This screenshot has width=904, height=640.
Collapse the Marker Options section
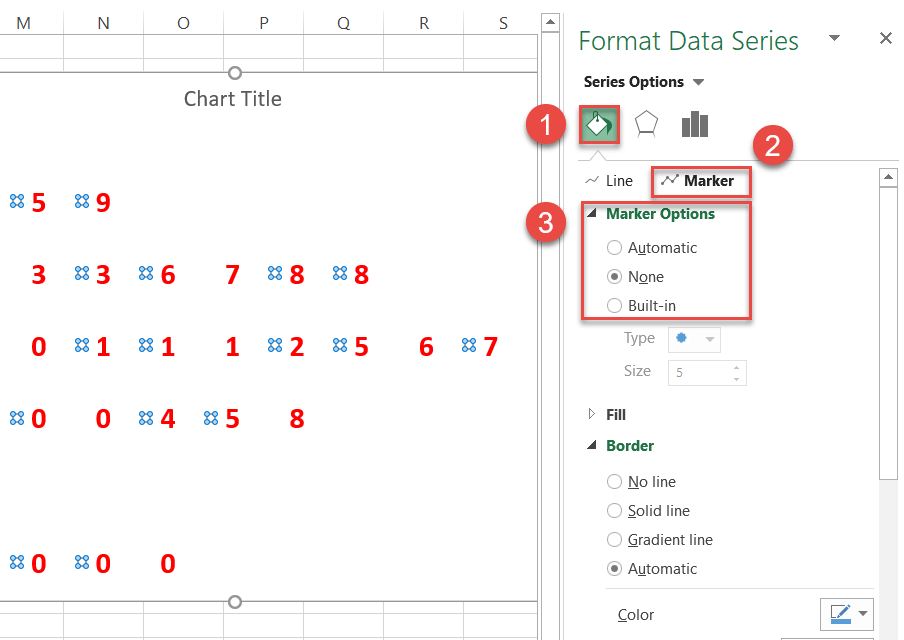(594, 213)
